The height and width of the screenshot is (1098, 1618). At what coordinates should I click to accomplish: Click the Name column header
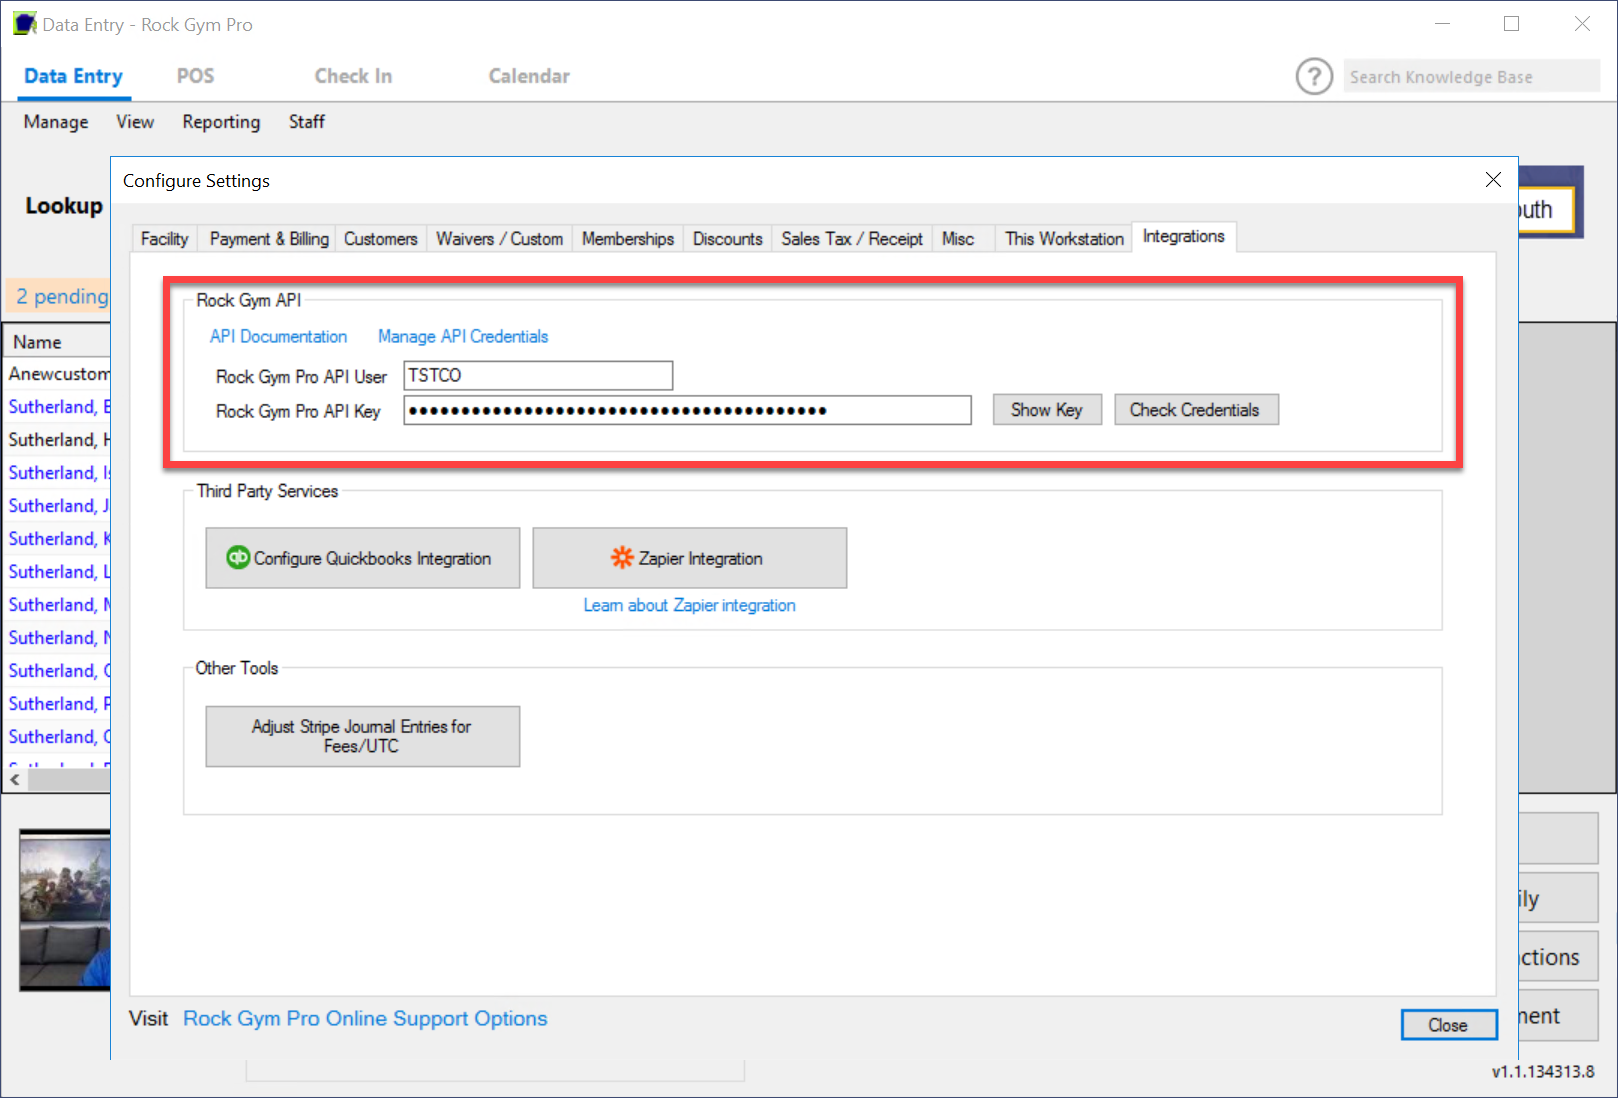pos(58,342)
